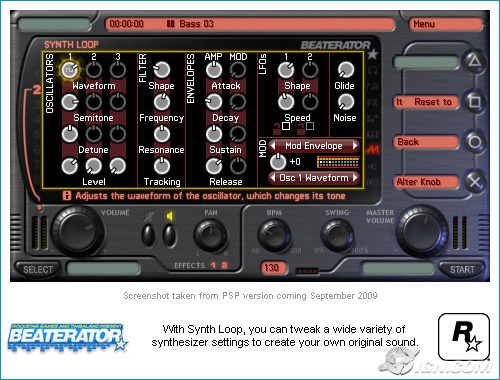
Task: Click left arrow of Mod Envelope selector
Action: pos(273,146)
